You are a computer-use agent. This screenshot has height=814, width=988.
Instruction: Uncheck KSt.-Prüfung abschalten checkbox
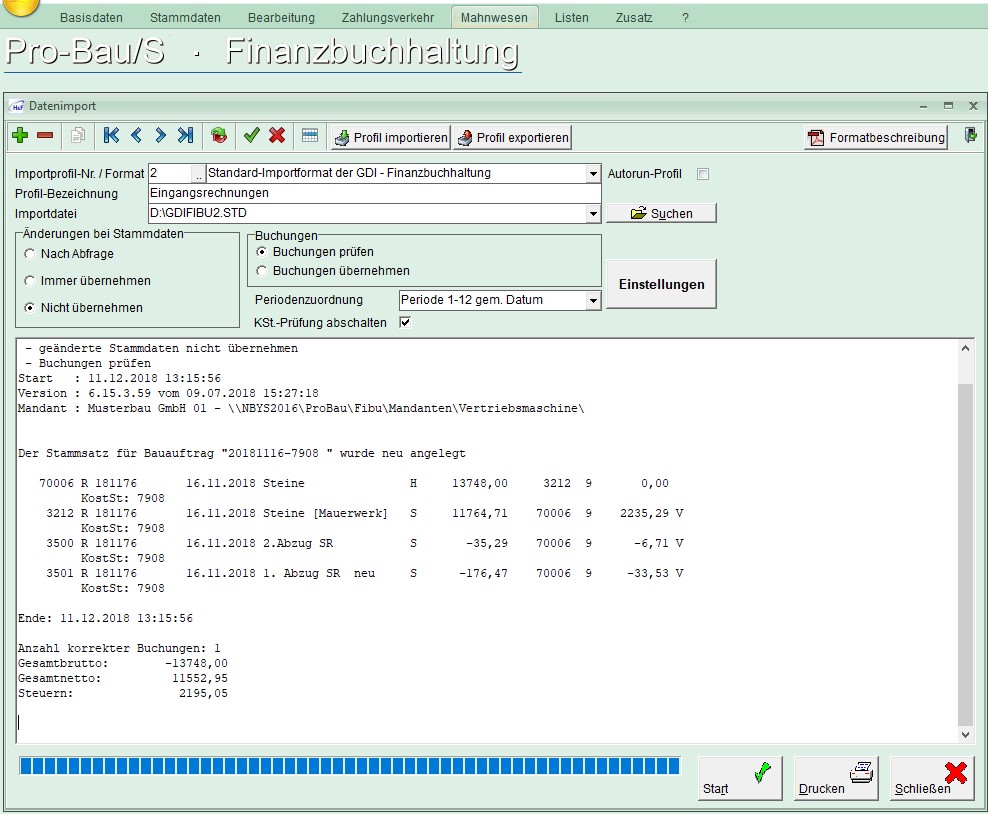[405, 322]
